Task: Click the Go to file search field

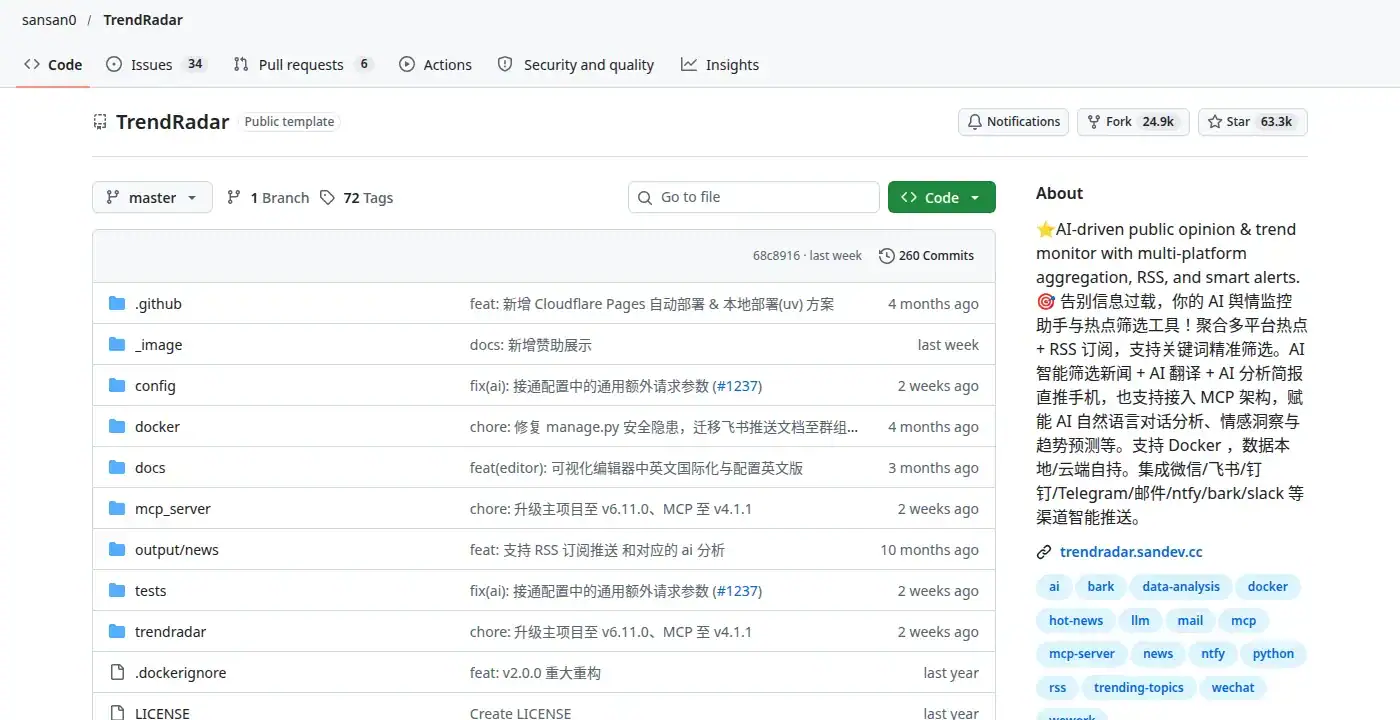Action: tap(754, 198)
